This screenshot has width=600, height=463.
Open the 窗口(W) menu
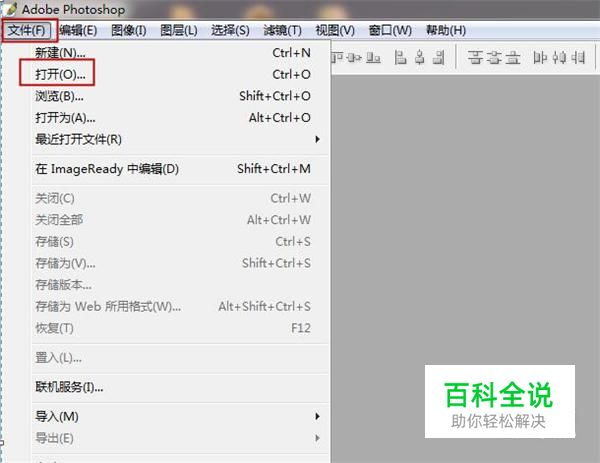[x=390, y=30]
